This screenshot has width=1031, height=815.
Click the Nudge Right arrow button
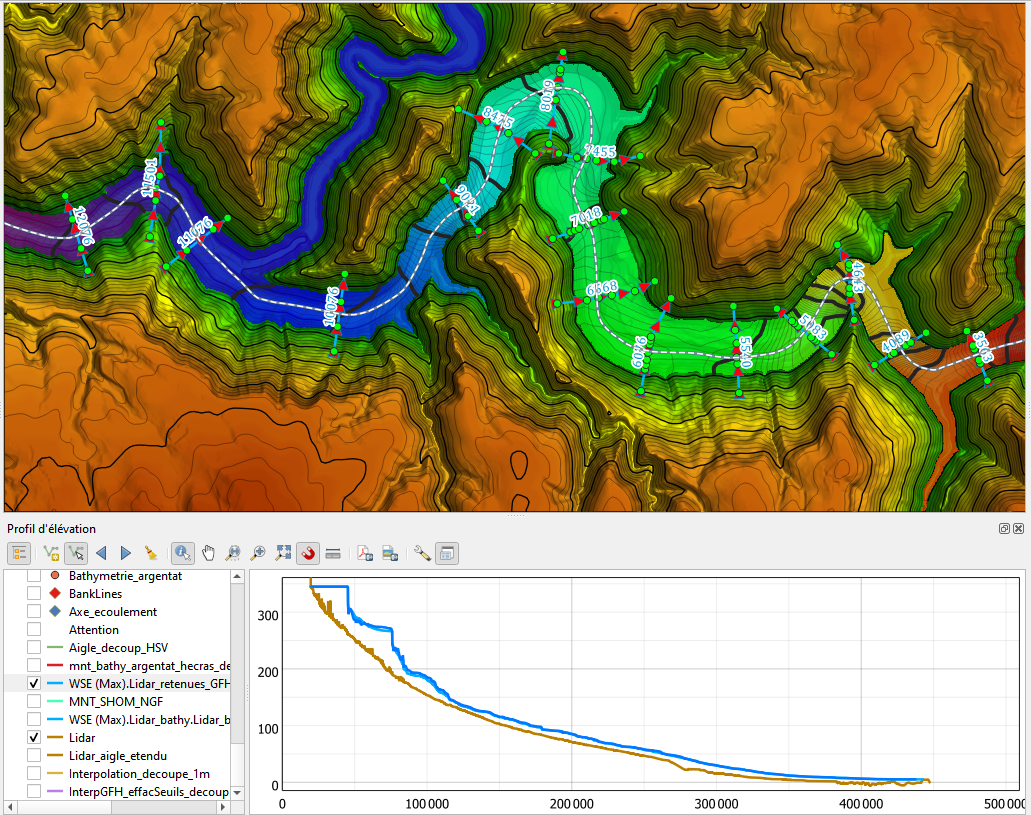coord(124,553)
